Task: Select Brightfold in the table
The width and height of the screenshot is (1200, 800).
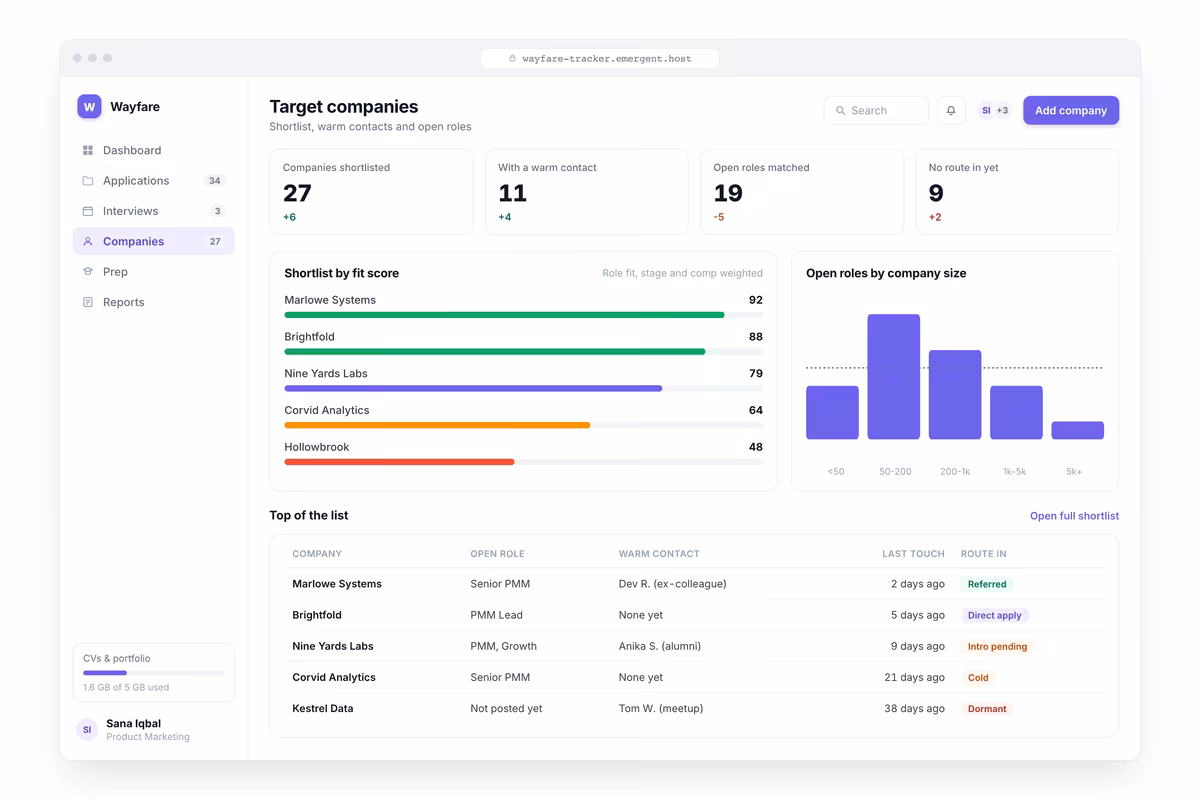Action: 317,615
